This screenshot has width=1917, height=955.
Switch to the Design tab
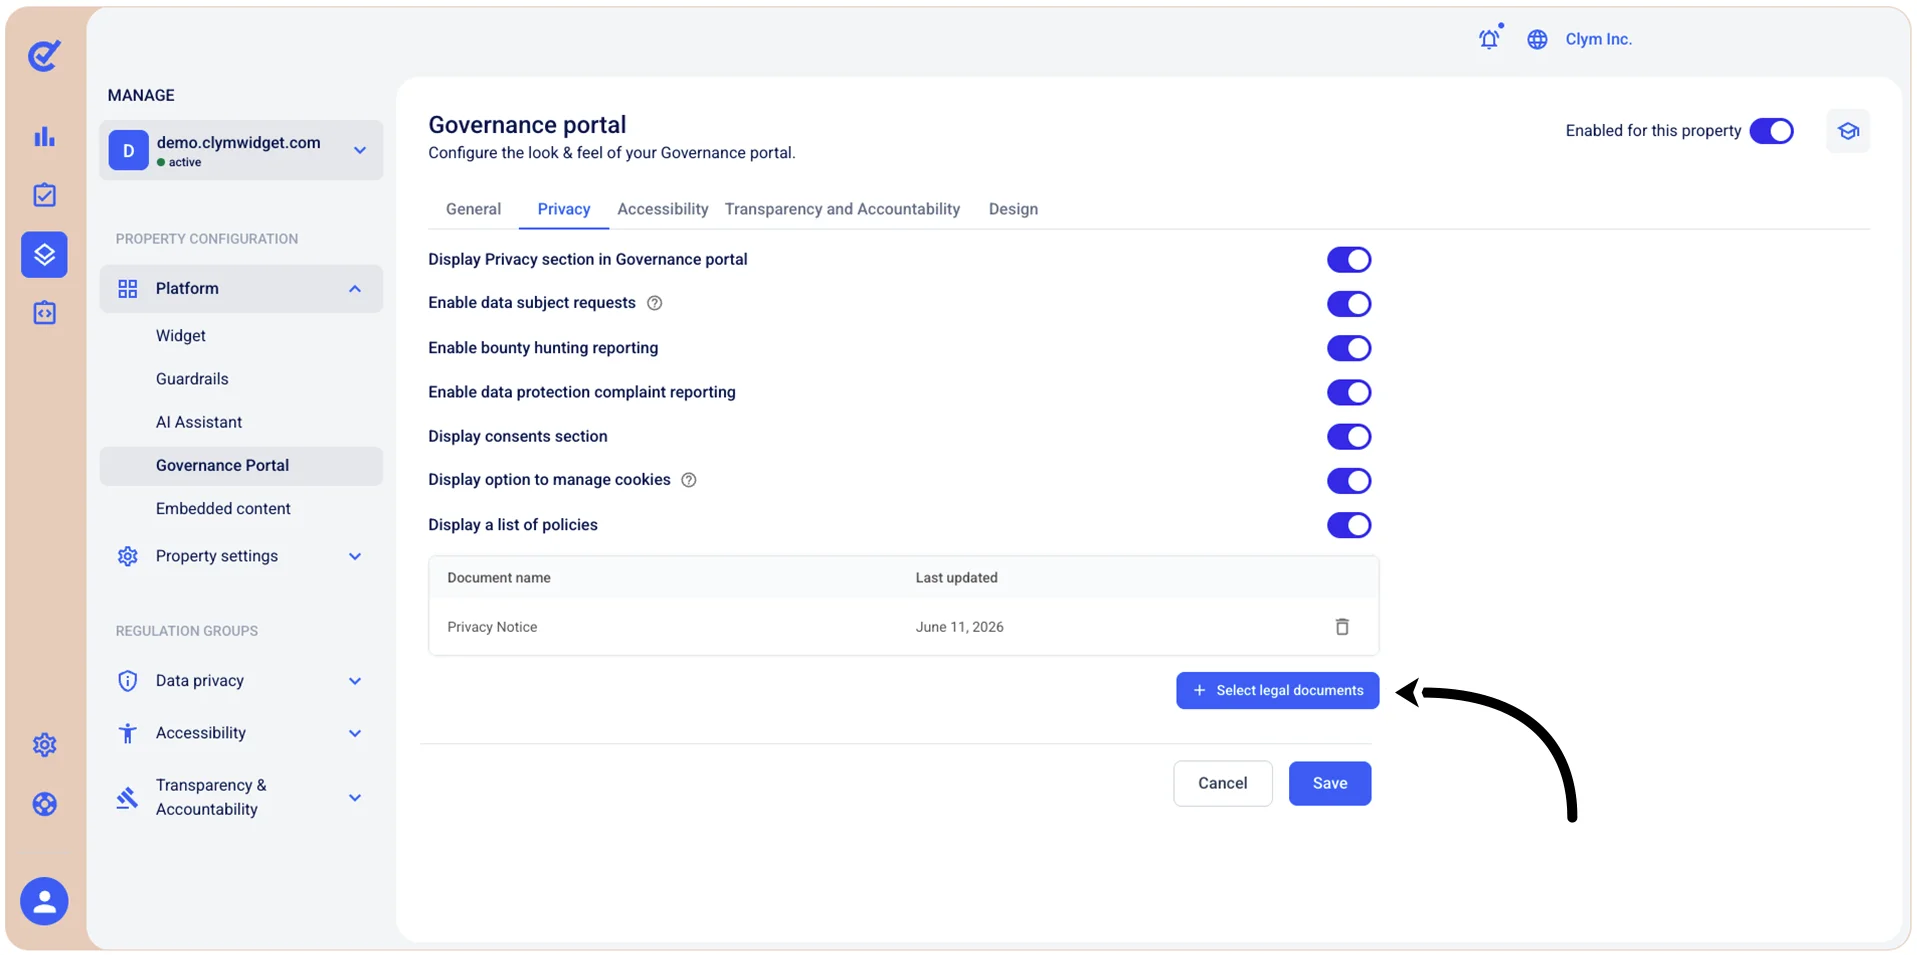click(x=1013, y=209)
